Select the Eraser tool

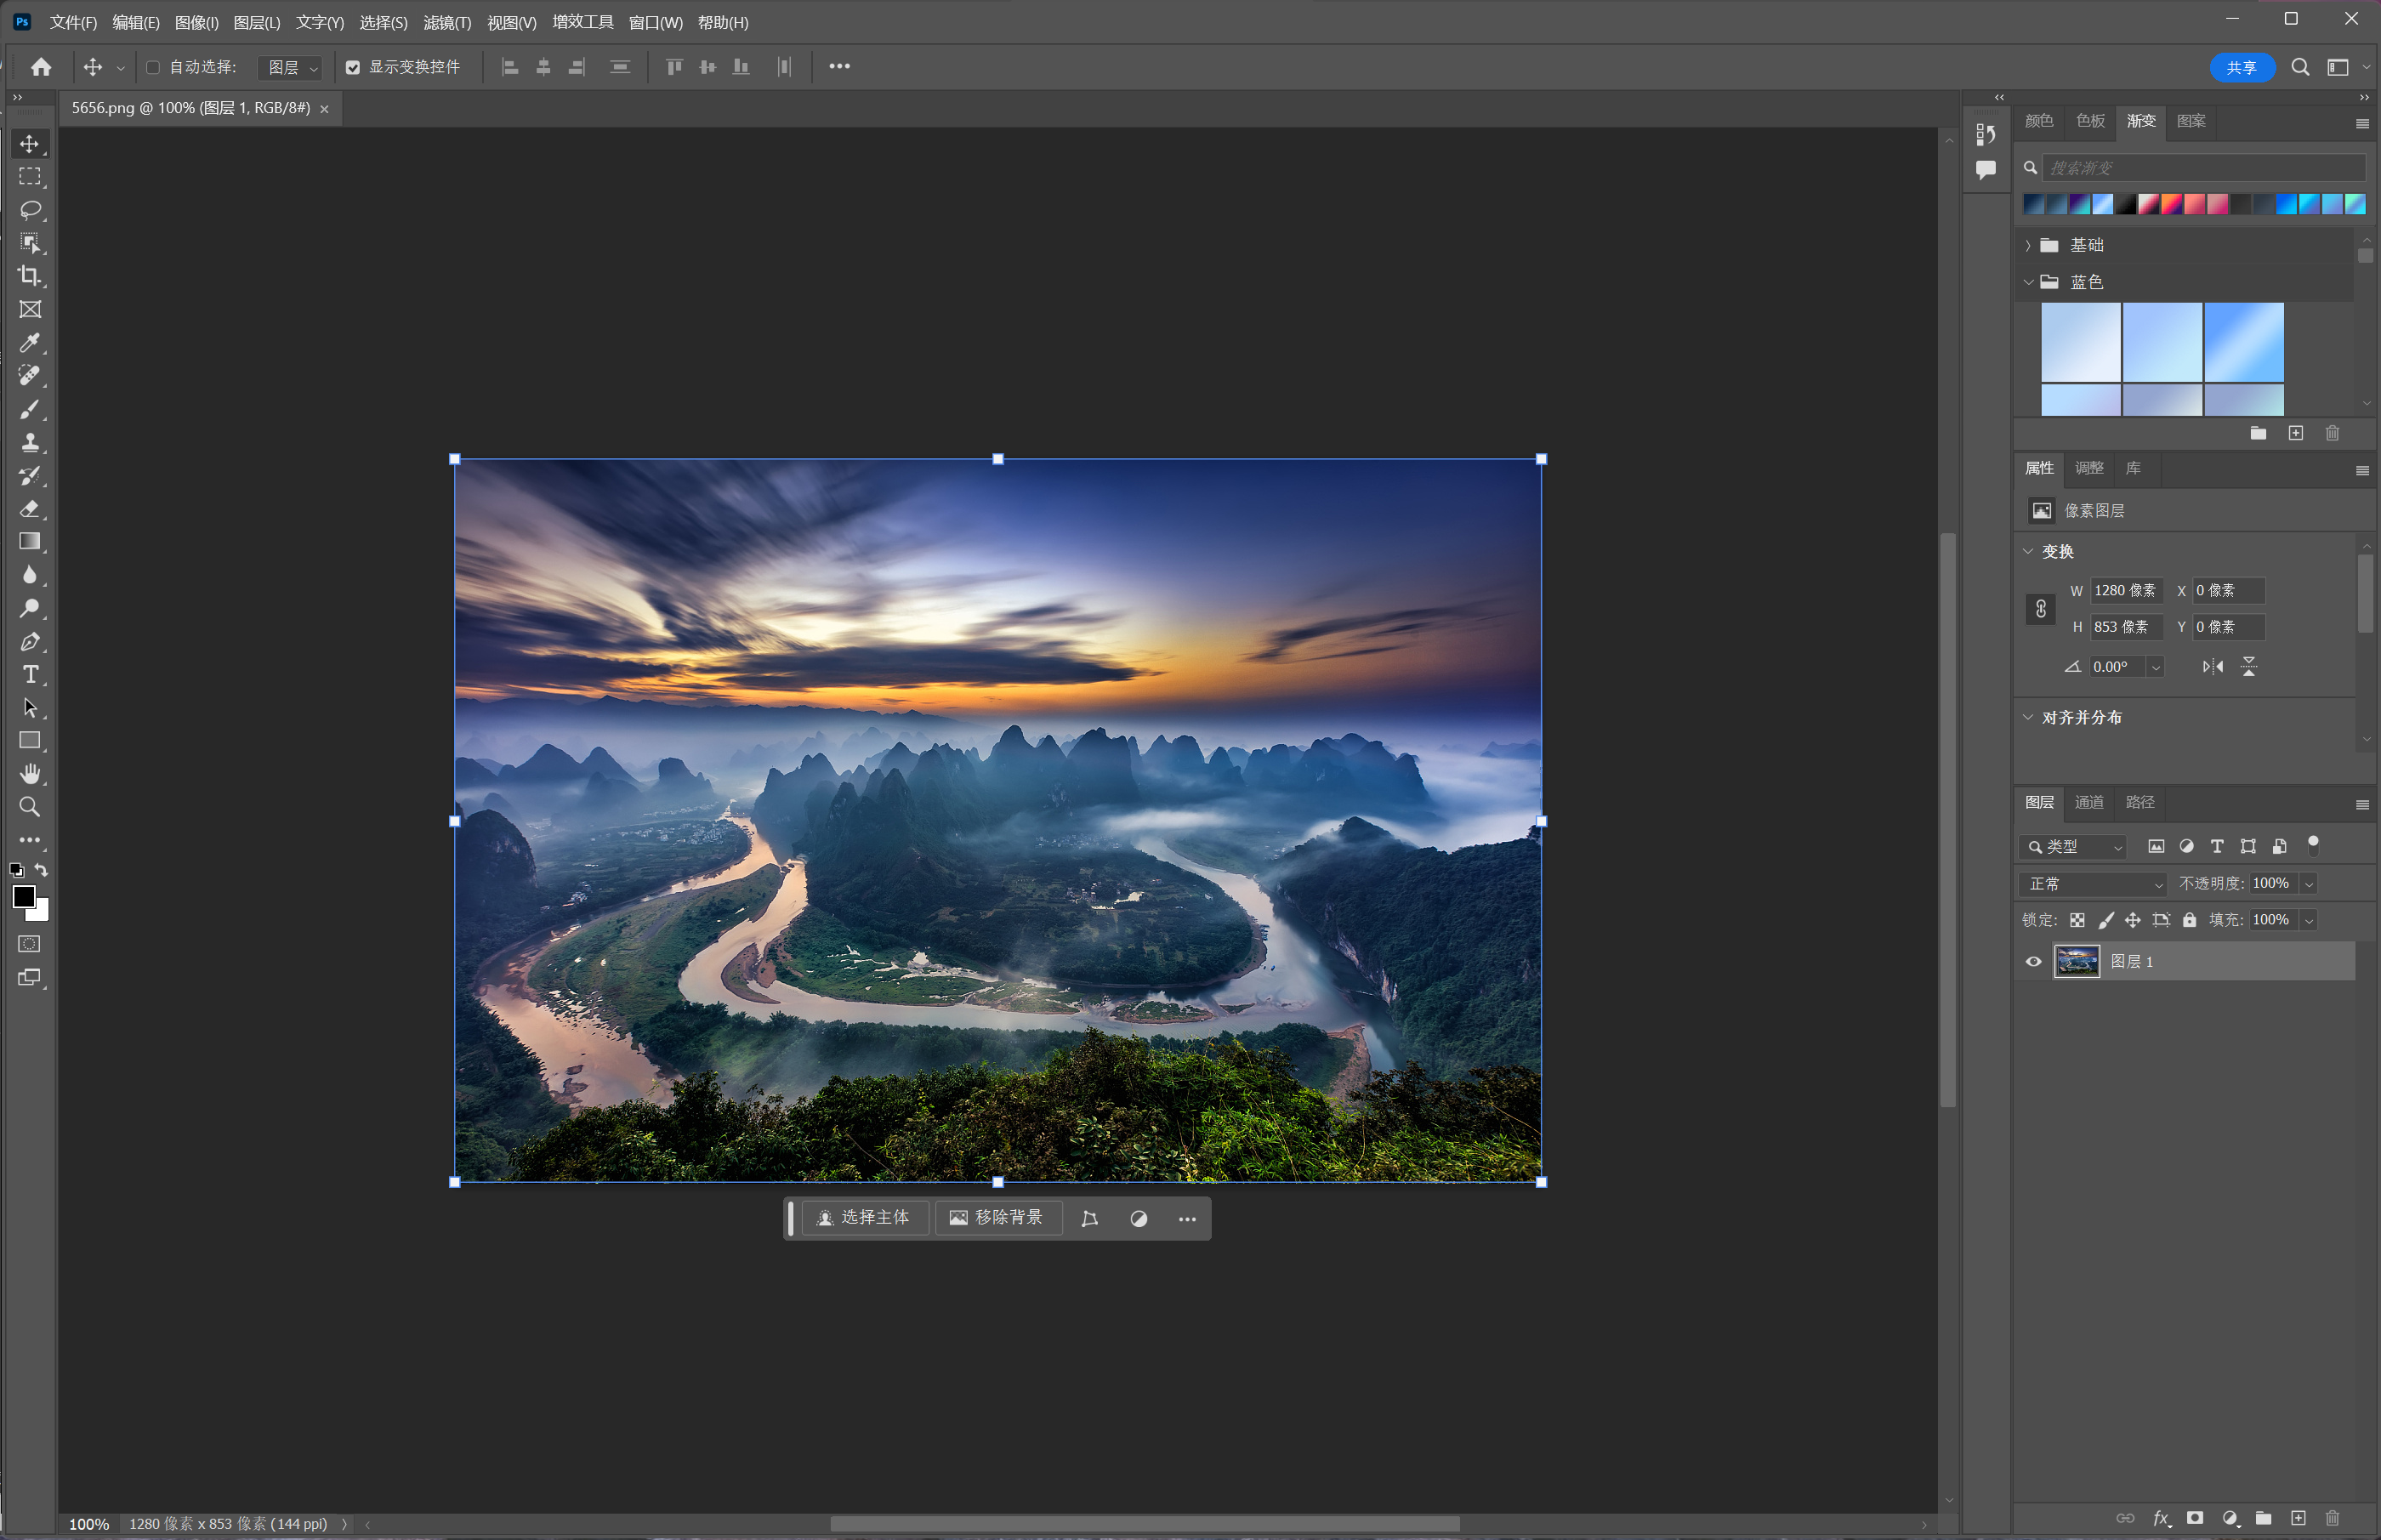tap(30, 509)
